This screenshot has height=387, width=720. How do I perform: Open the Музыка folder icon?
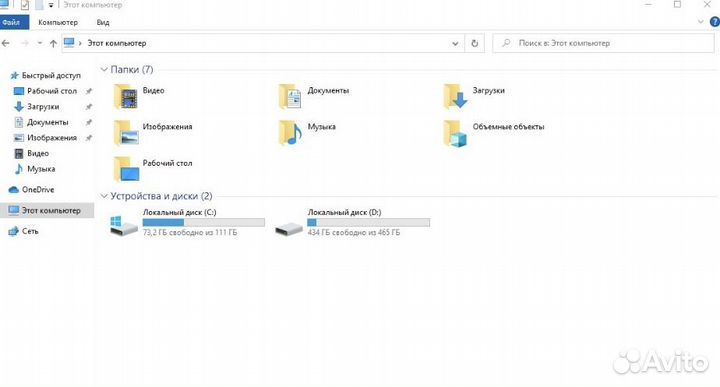[x=290, y=133]
